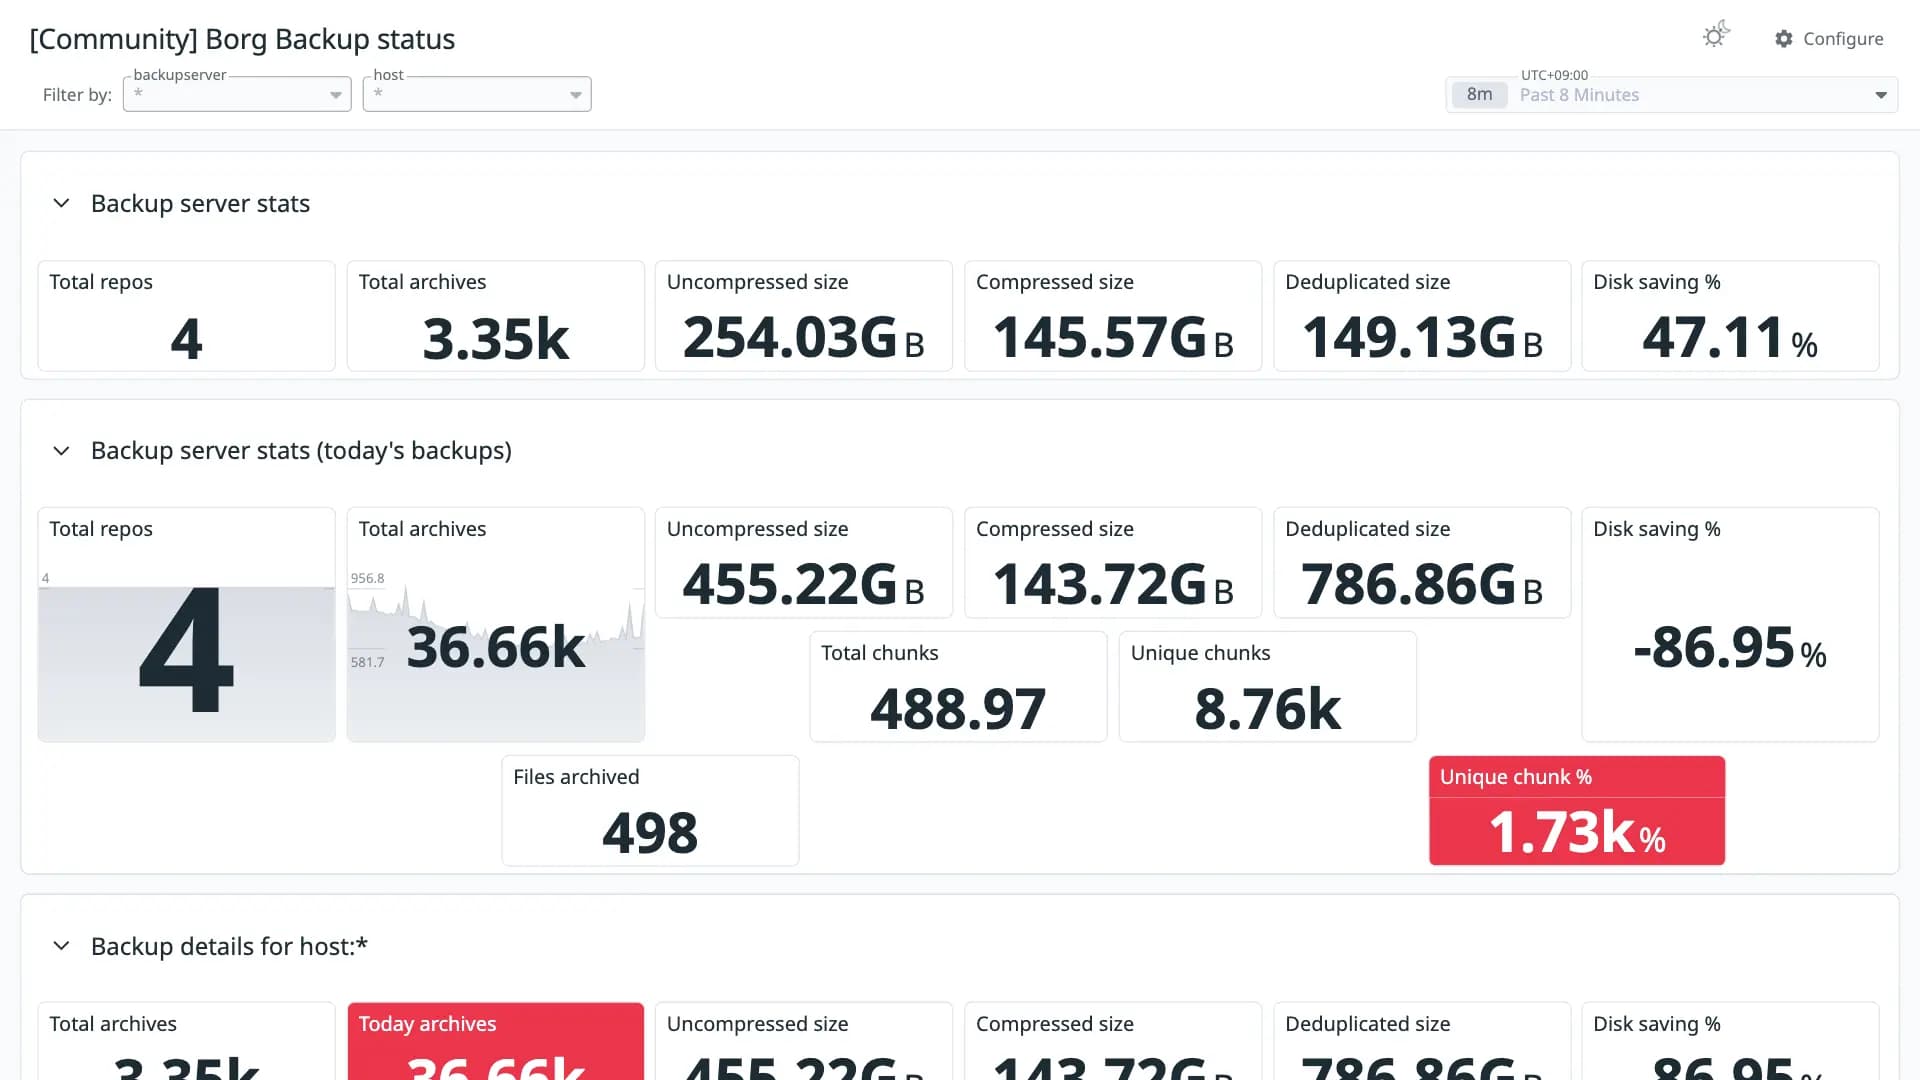Click the red Today archives widget
Screen dimensions: 1920x1080
coord(496,1041)
